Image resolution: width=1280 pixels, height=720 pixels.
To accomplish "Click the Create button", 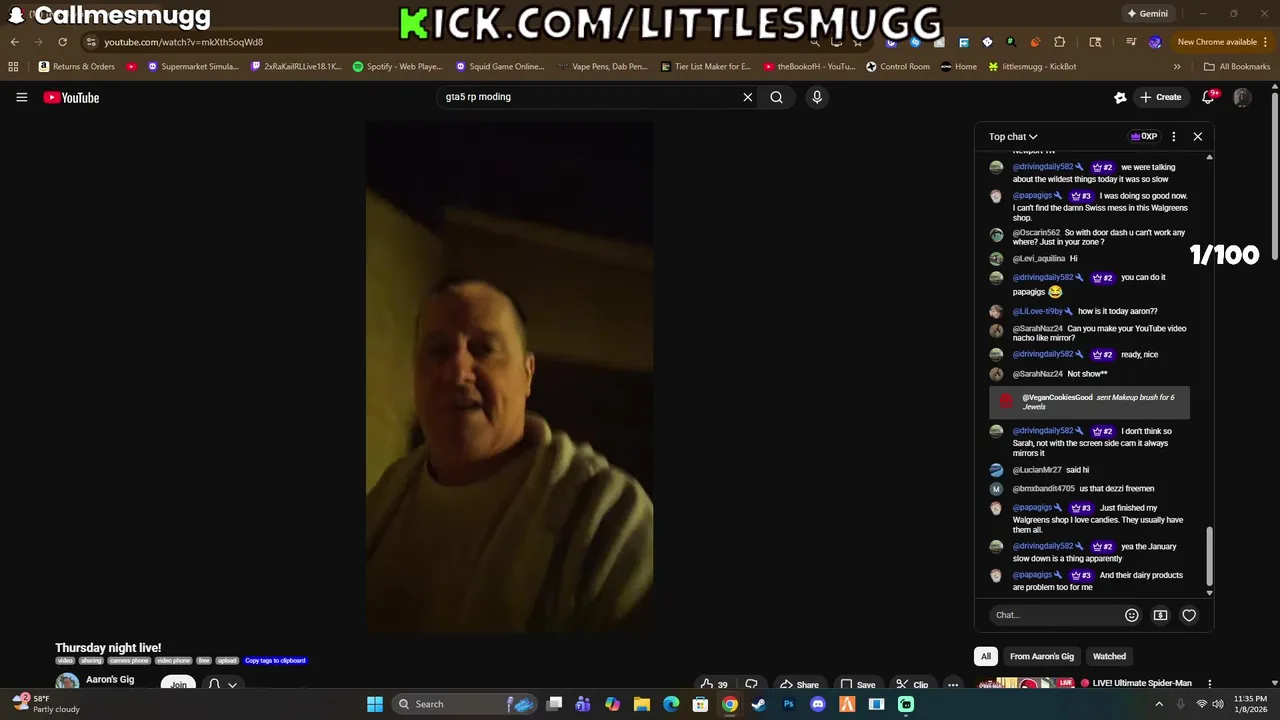I will 1160,97.
